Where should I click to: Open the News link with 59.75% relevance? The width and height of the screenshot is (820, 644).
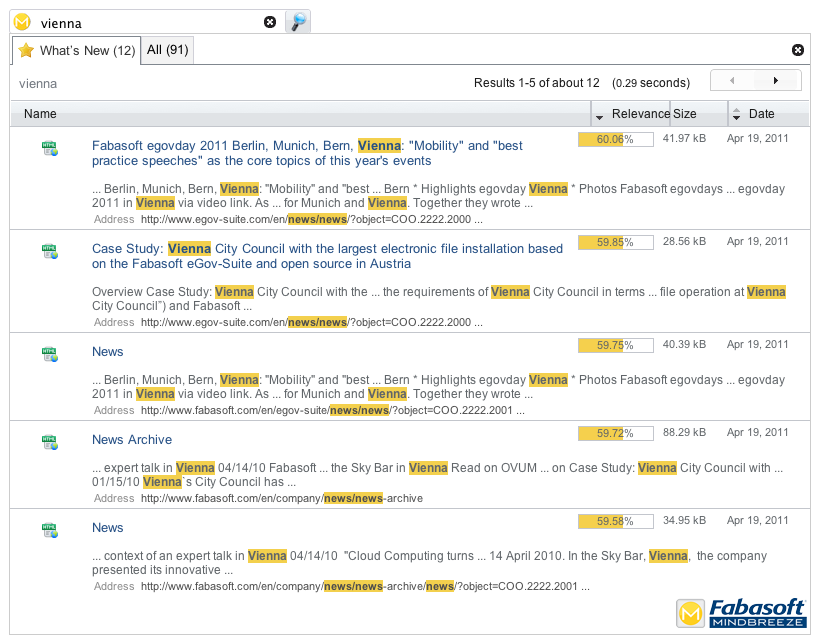108,352
